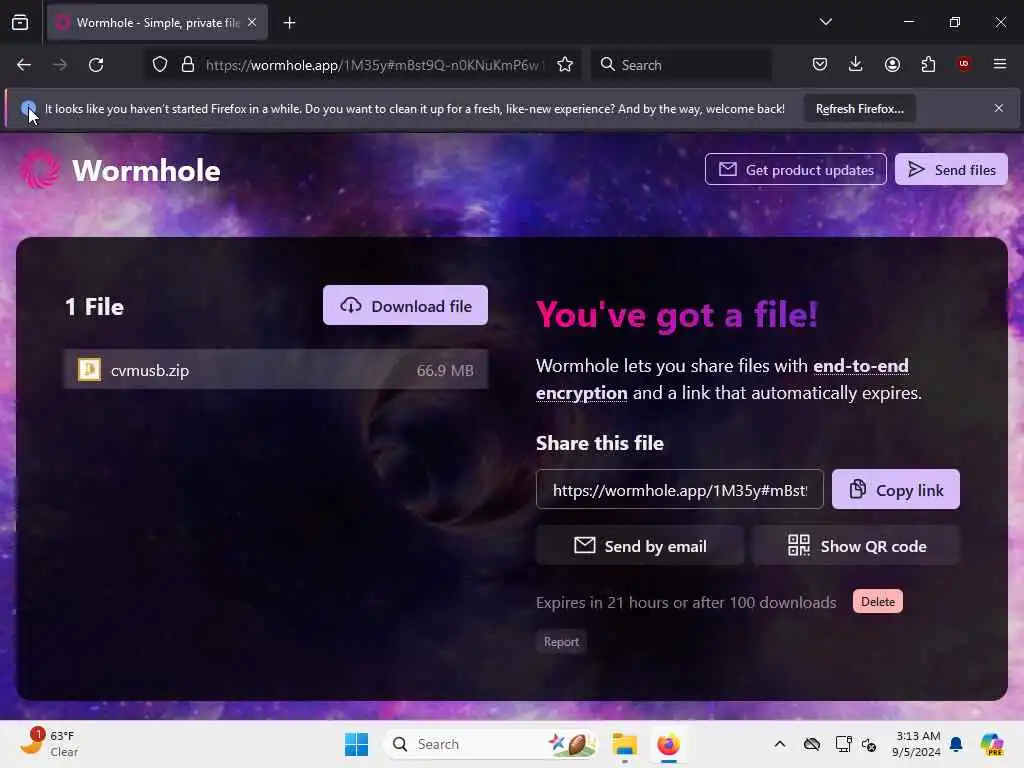Click Get product updates button
1024x768 pixels.
(795, 170)
